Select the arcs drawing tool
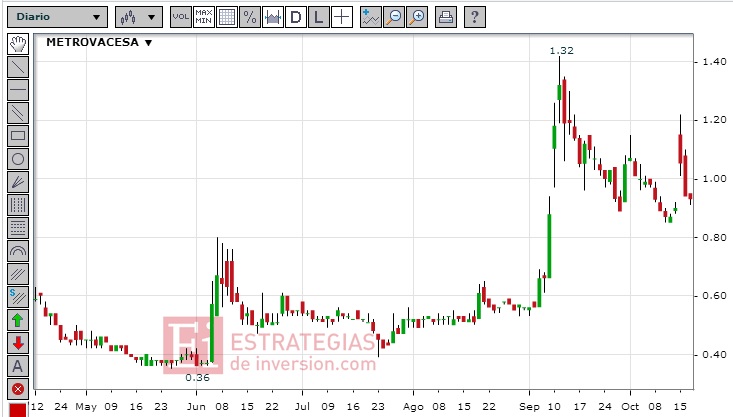Viewport: 733px width, 417px height. 18,251
